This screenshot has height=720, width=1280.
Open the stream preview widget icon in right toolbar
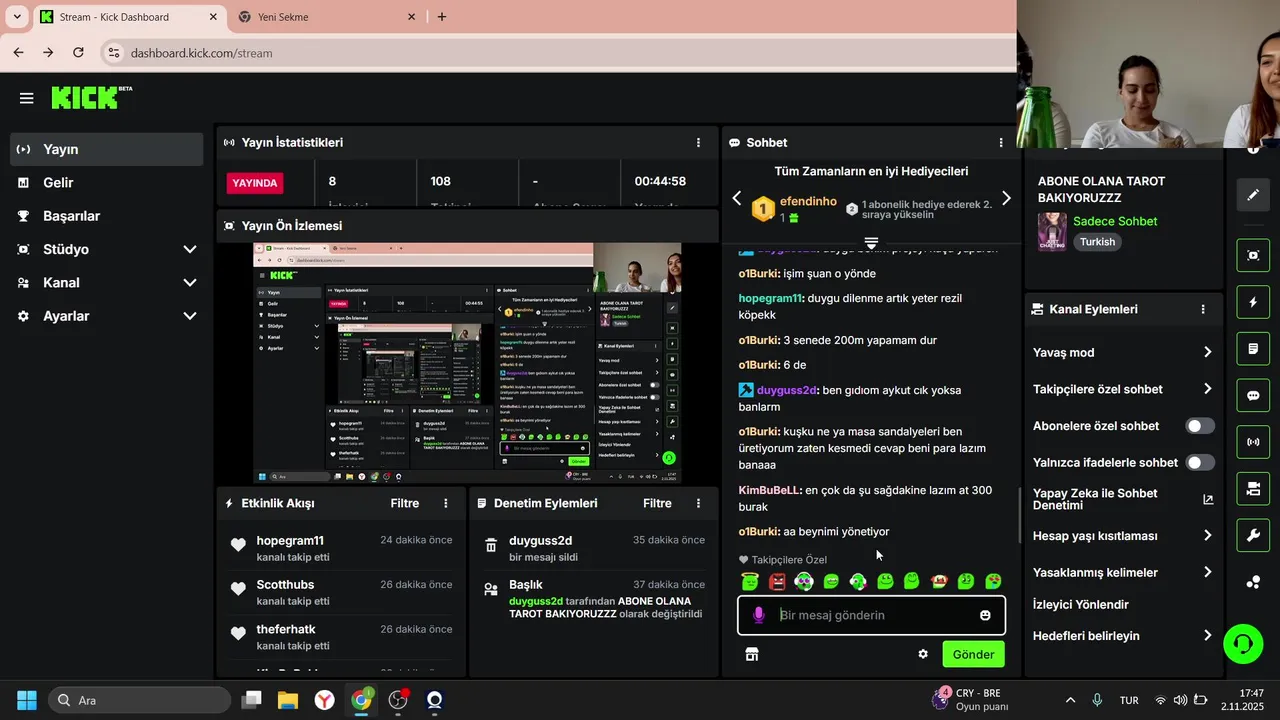(1253, 255)
